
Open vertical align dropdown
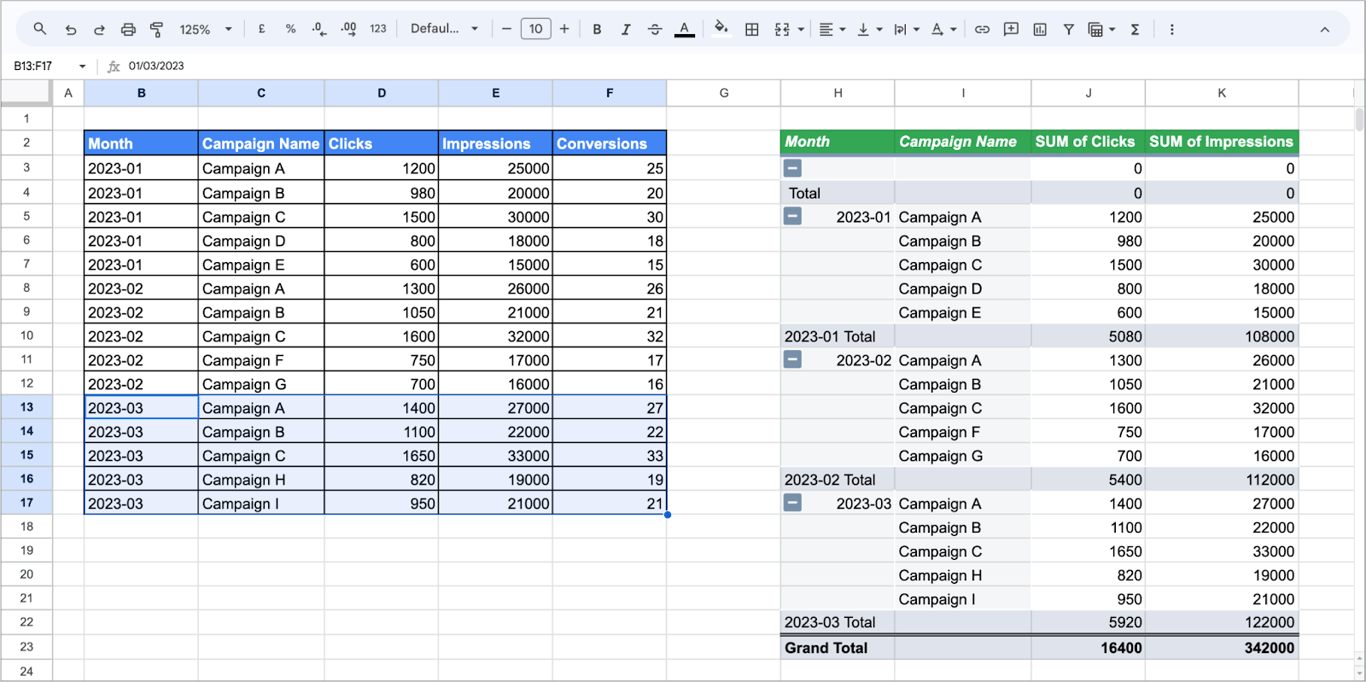869,29
